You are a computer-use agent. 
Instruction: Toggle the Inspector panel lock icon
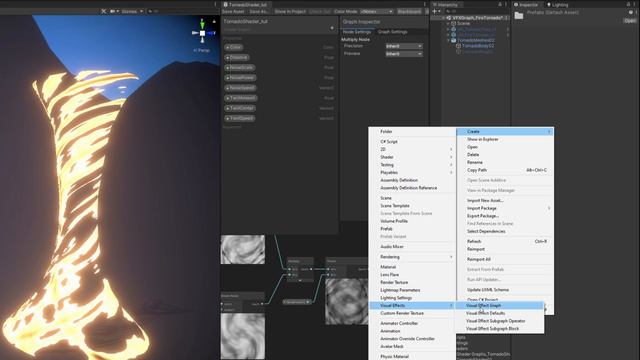coord(628,4)
